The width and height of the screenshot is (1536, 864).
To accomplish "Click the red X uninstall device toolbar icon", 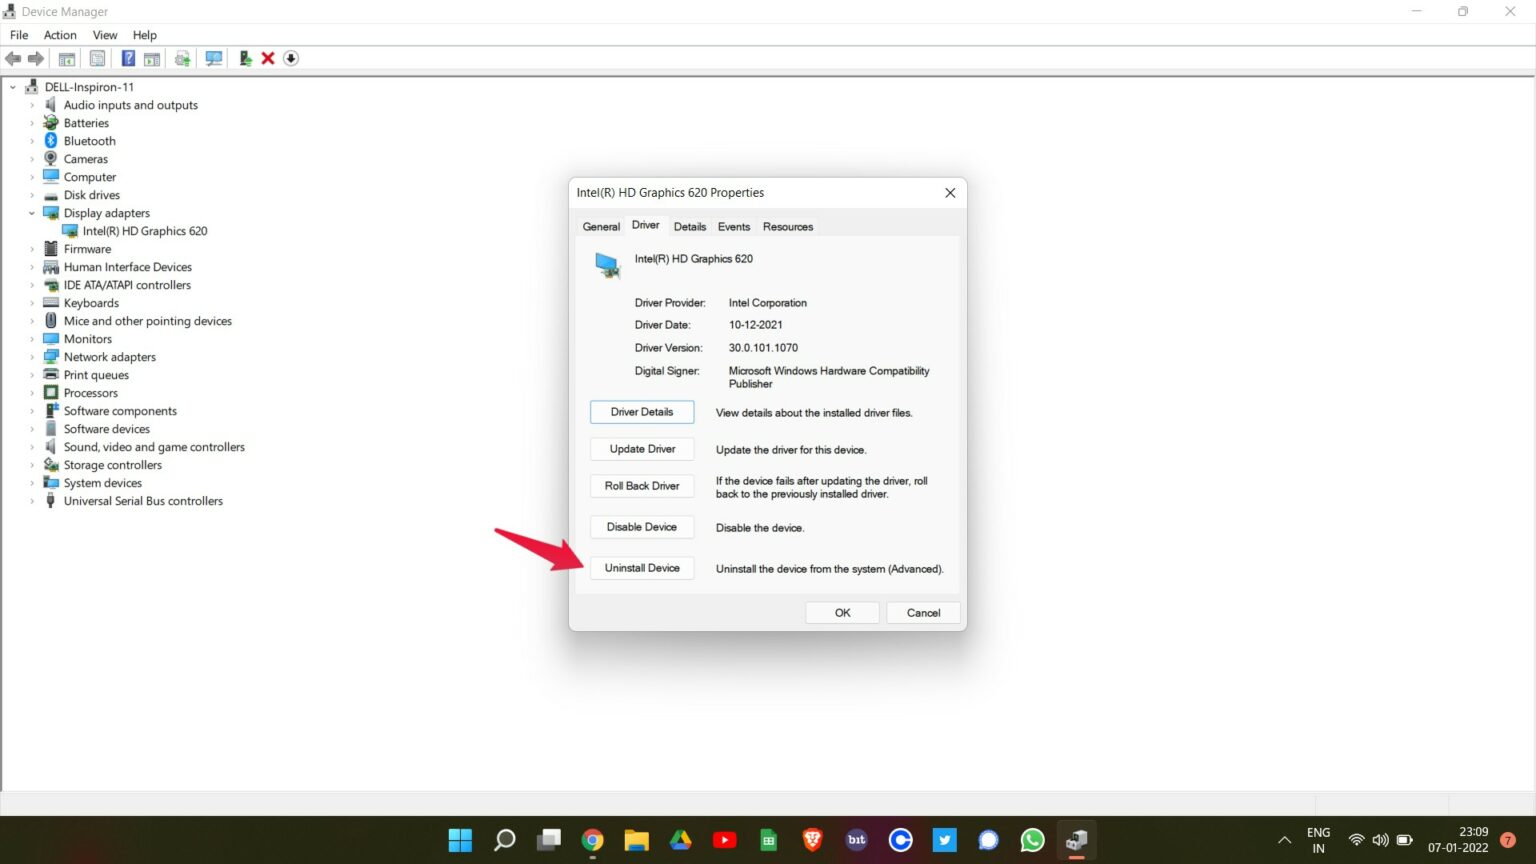I will (x=267, y=58).
